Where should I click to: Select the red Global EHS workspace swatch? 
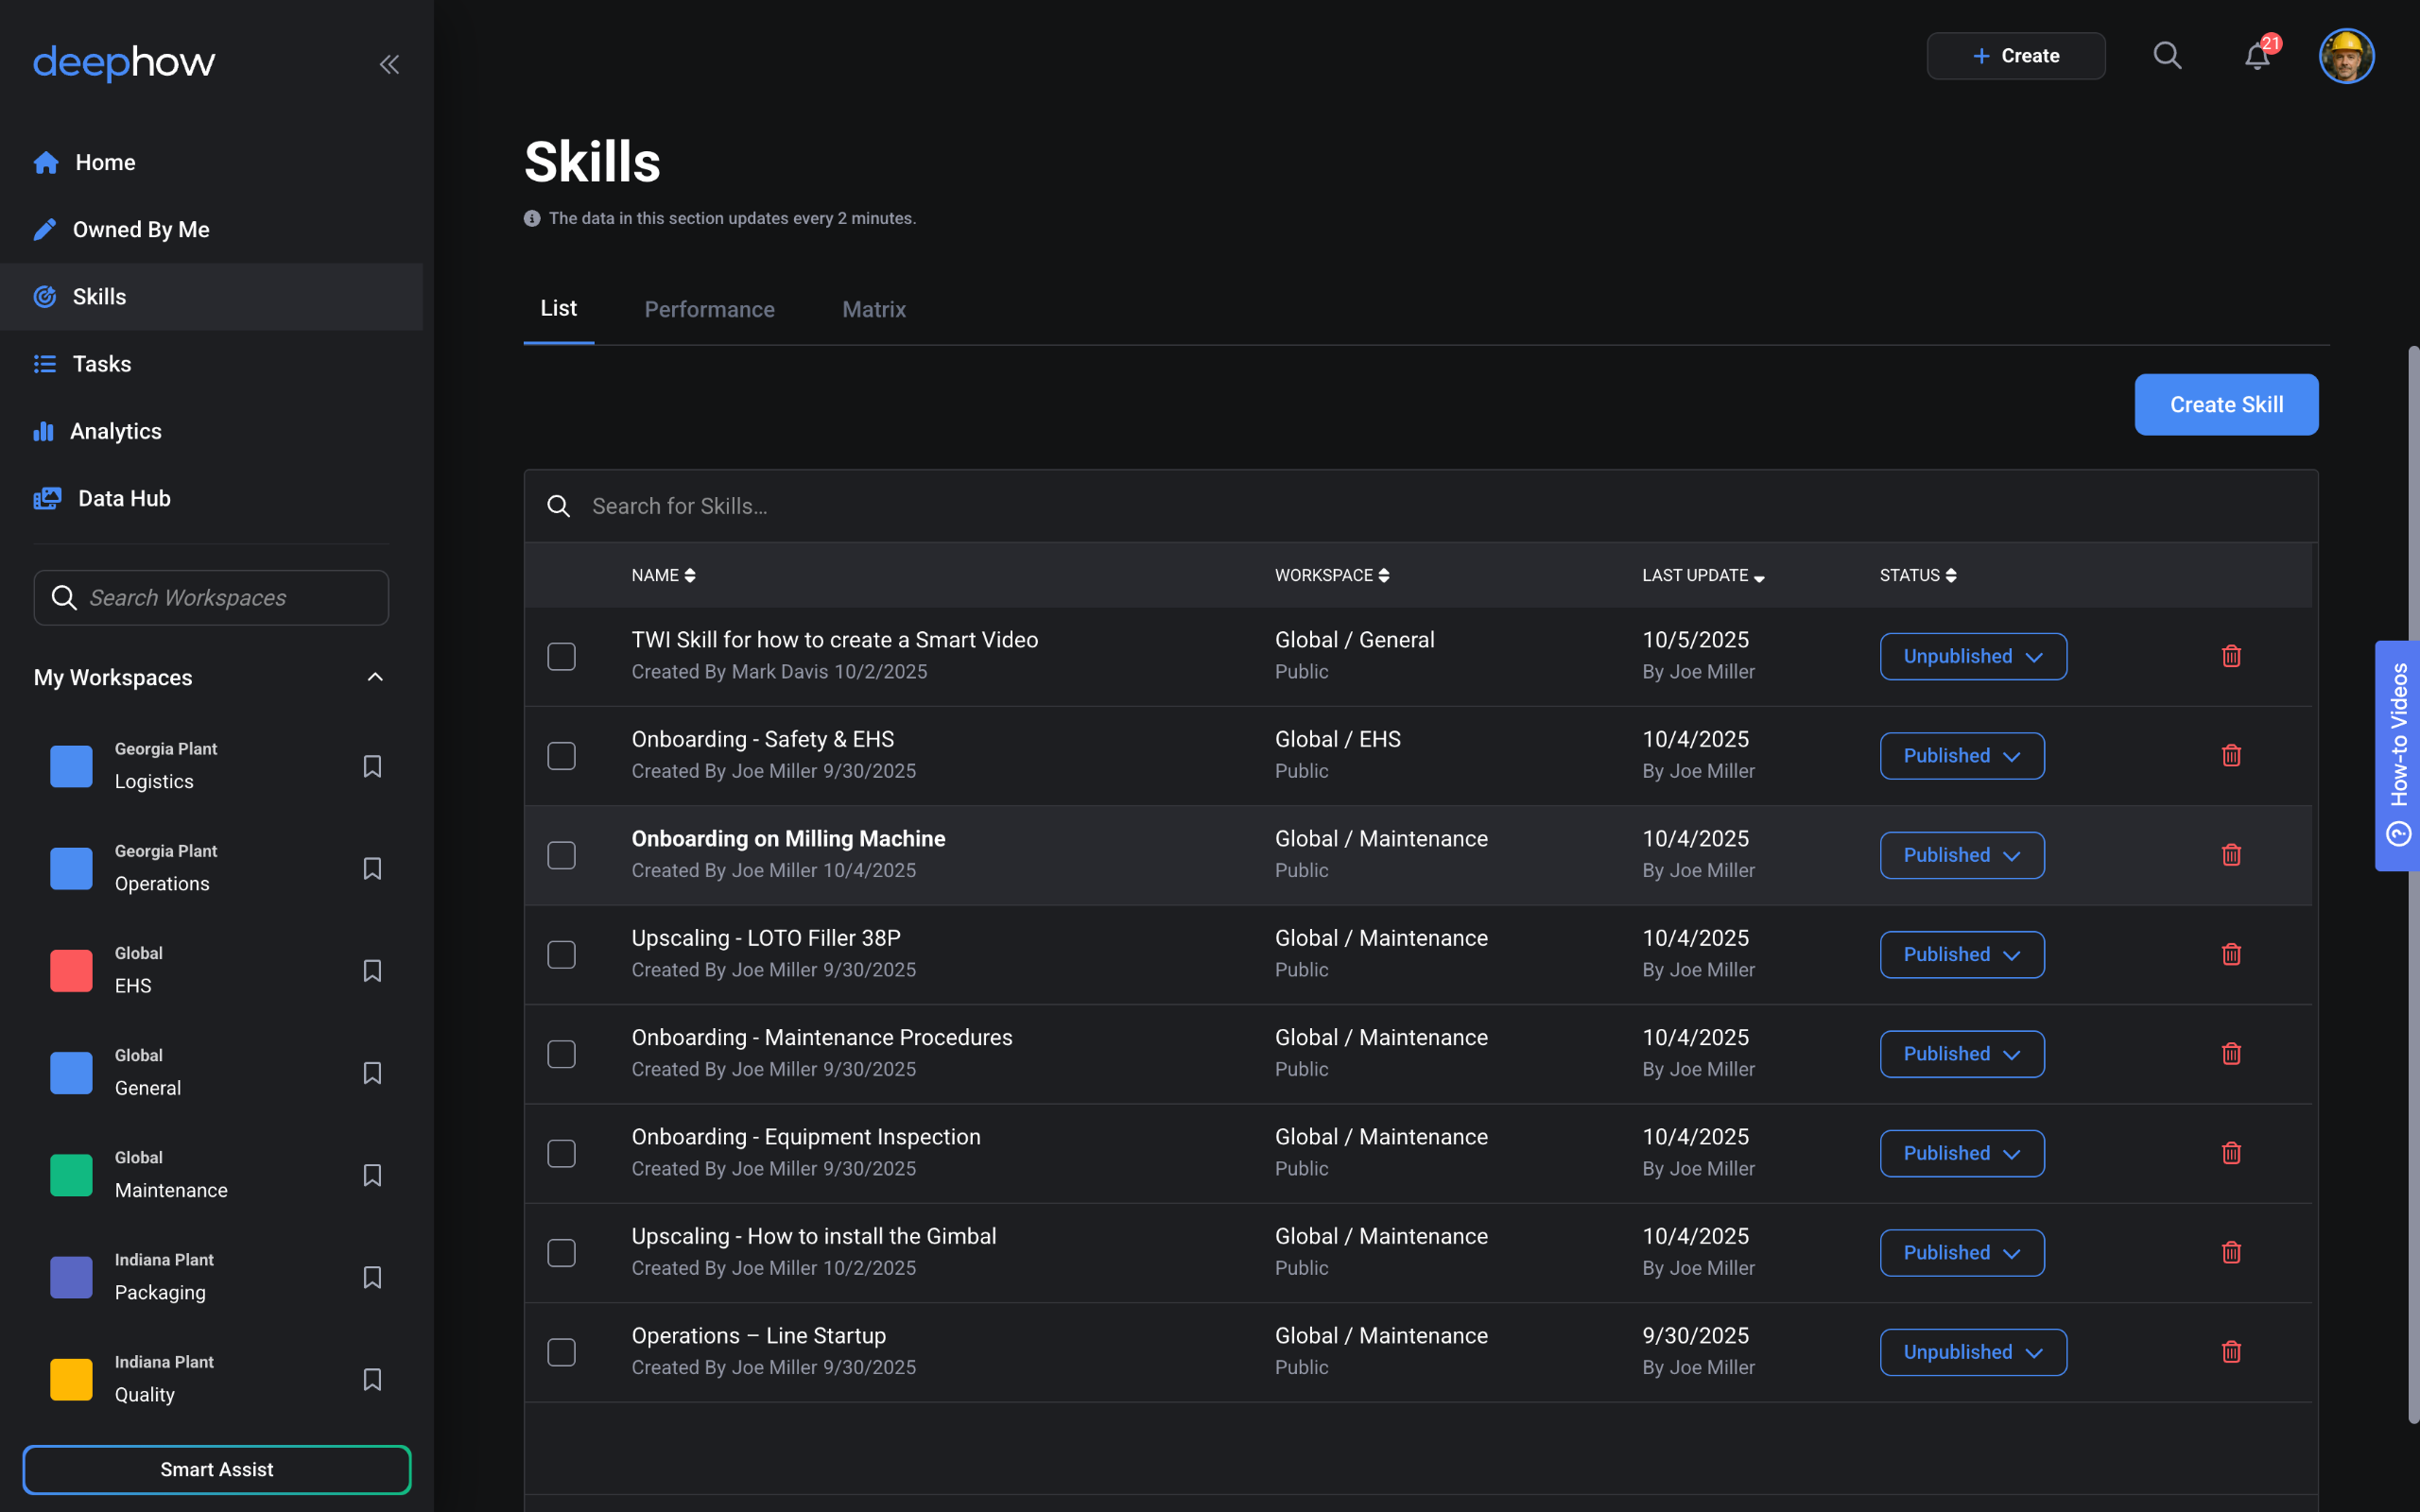coord(71,970)
